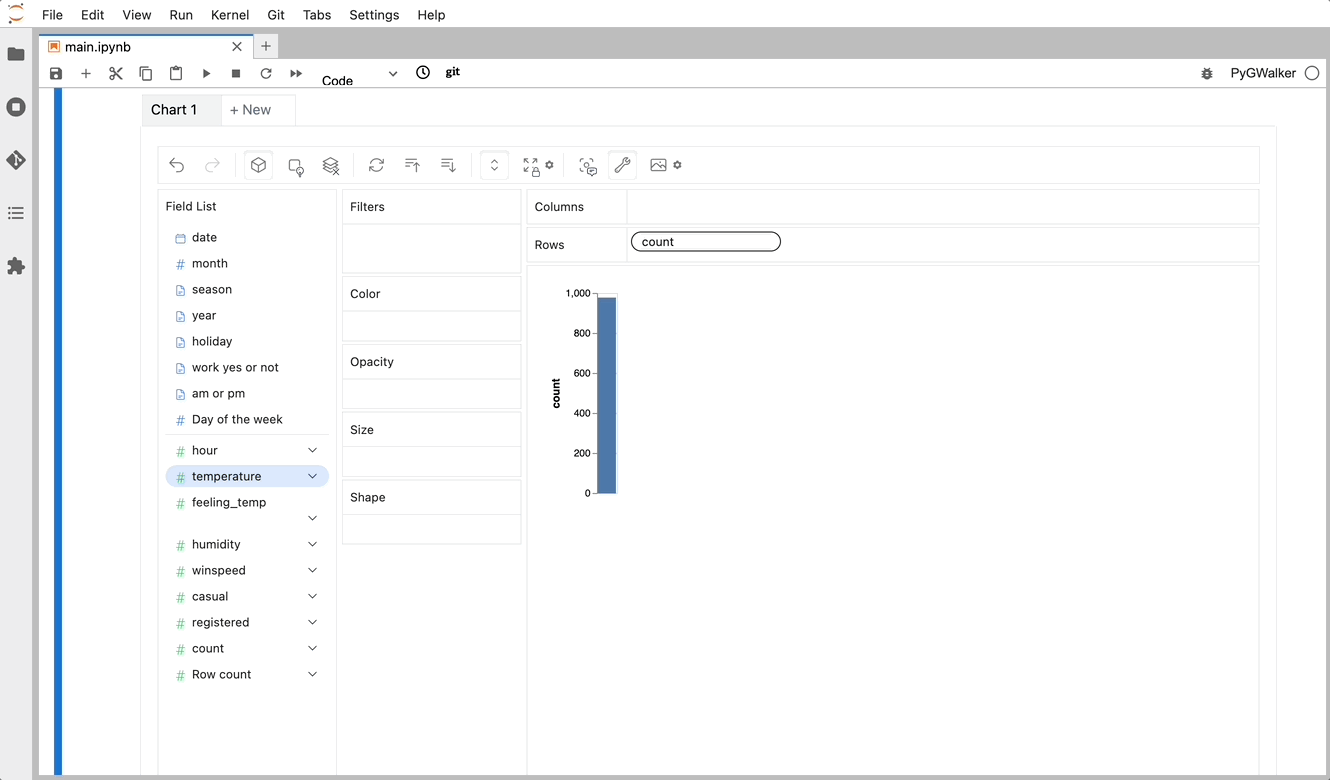Click the Undo icon in the chart toolbar
The image size is (1330, 780).
click(x=177, y=165)
